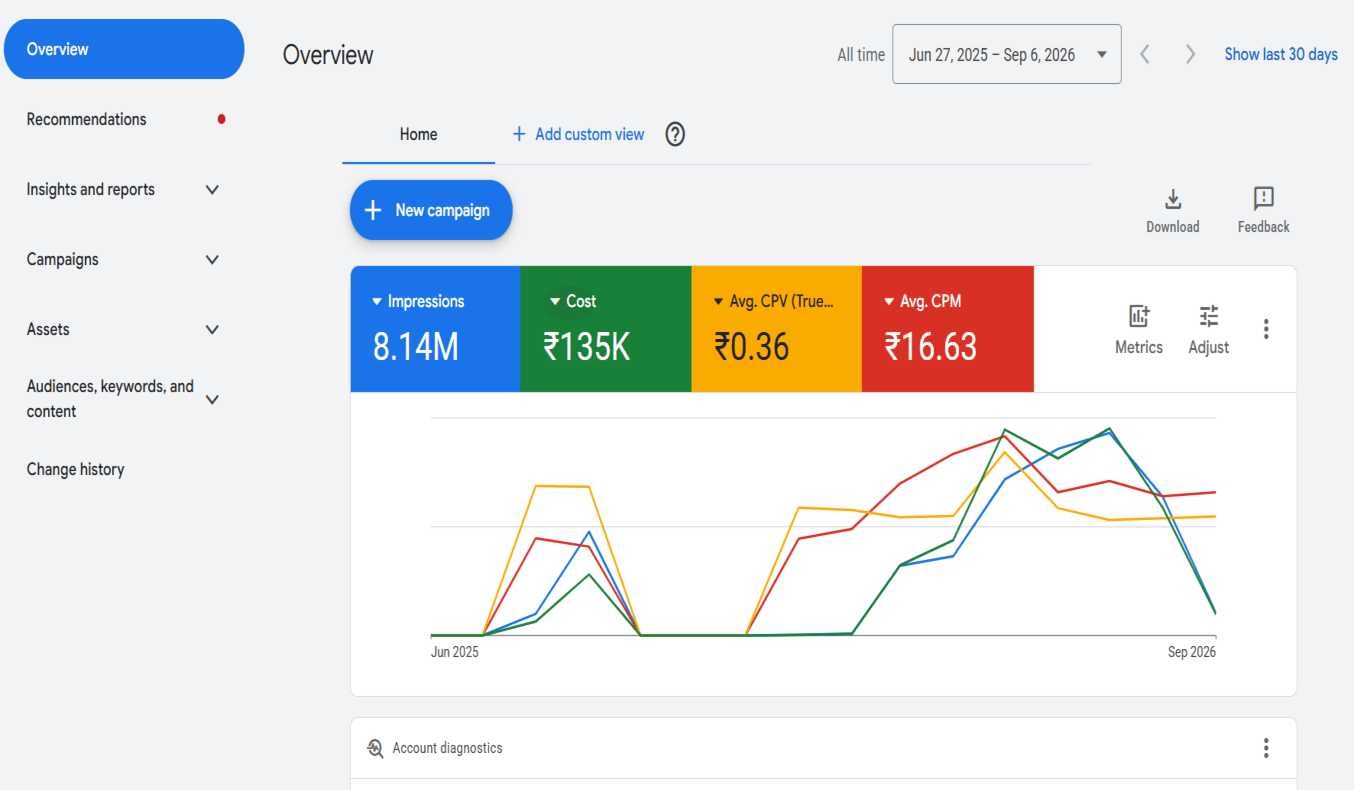Click the ₹135K cost value
This screenshot has width=1354, height=790.
[587, 347]
